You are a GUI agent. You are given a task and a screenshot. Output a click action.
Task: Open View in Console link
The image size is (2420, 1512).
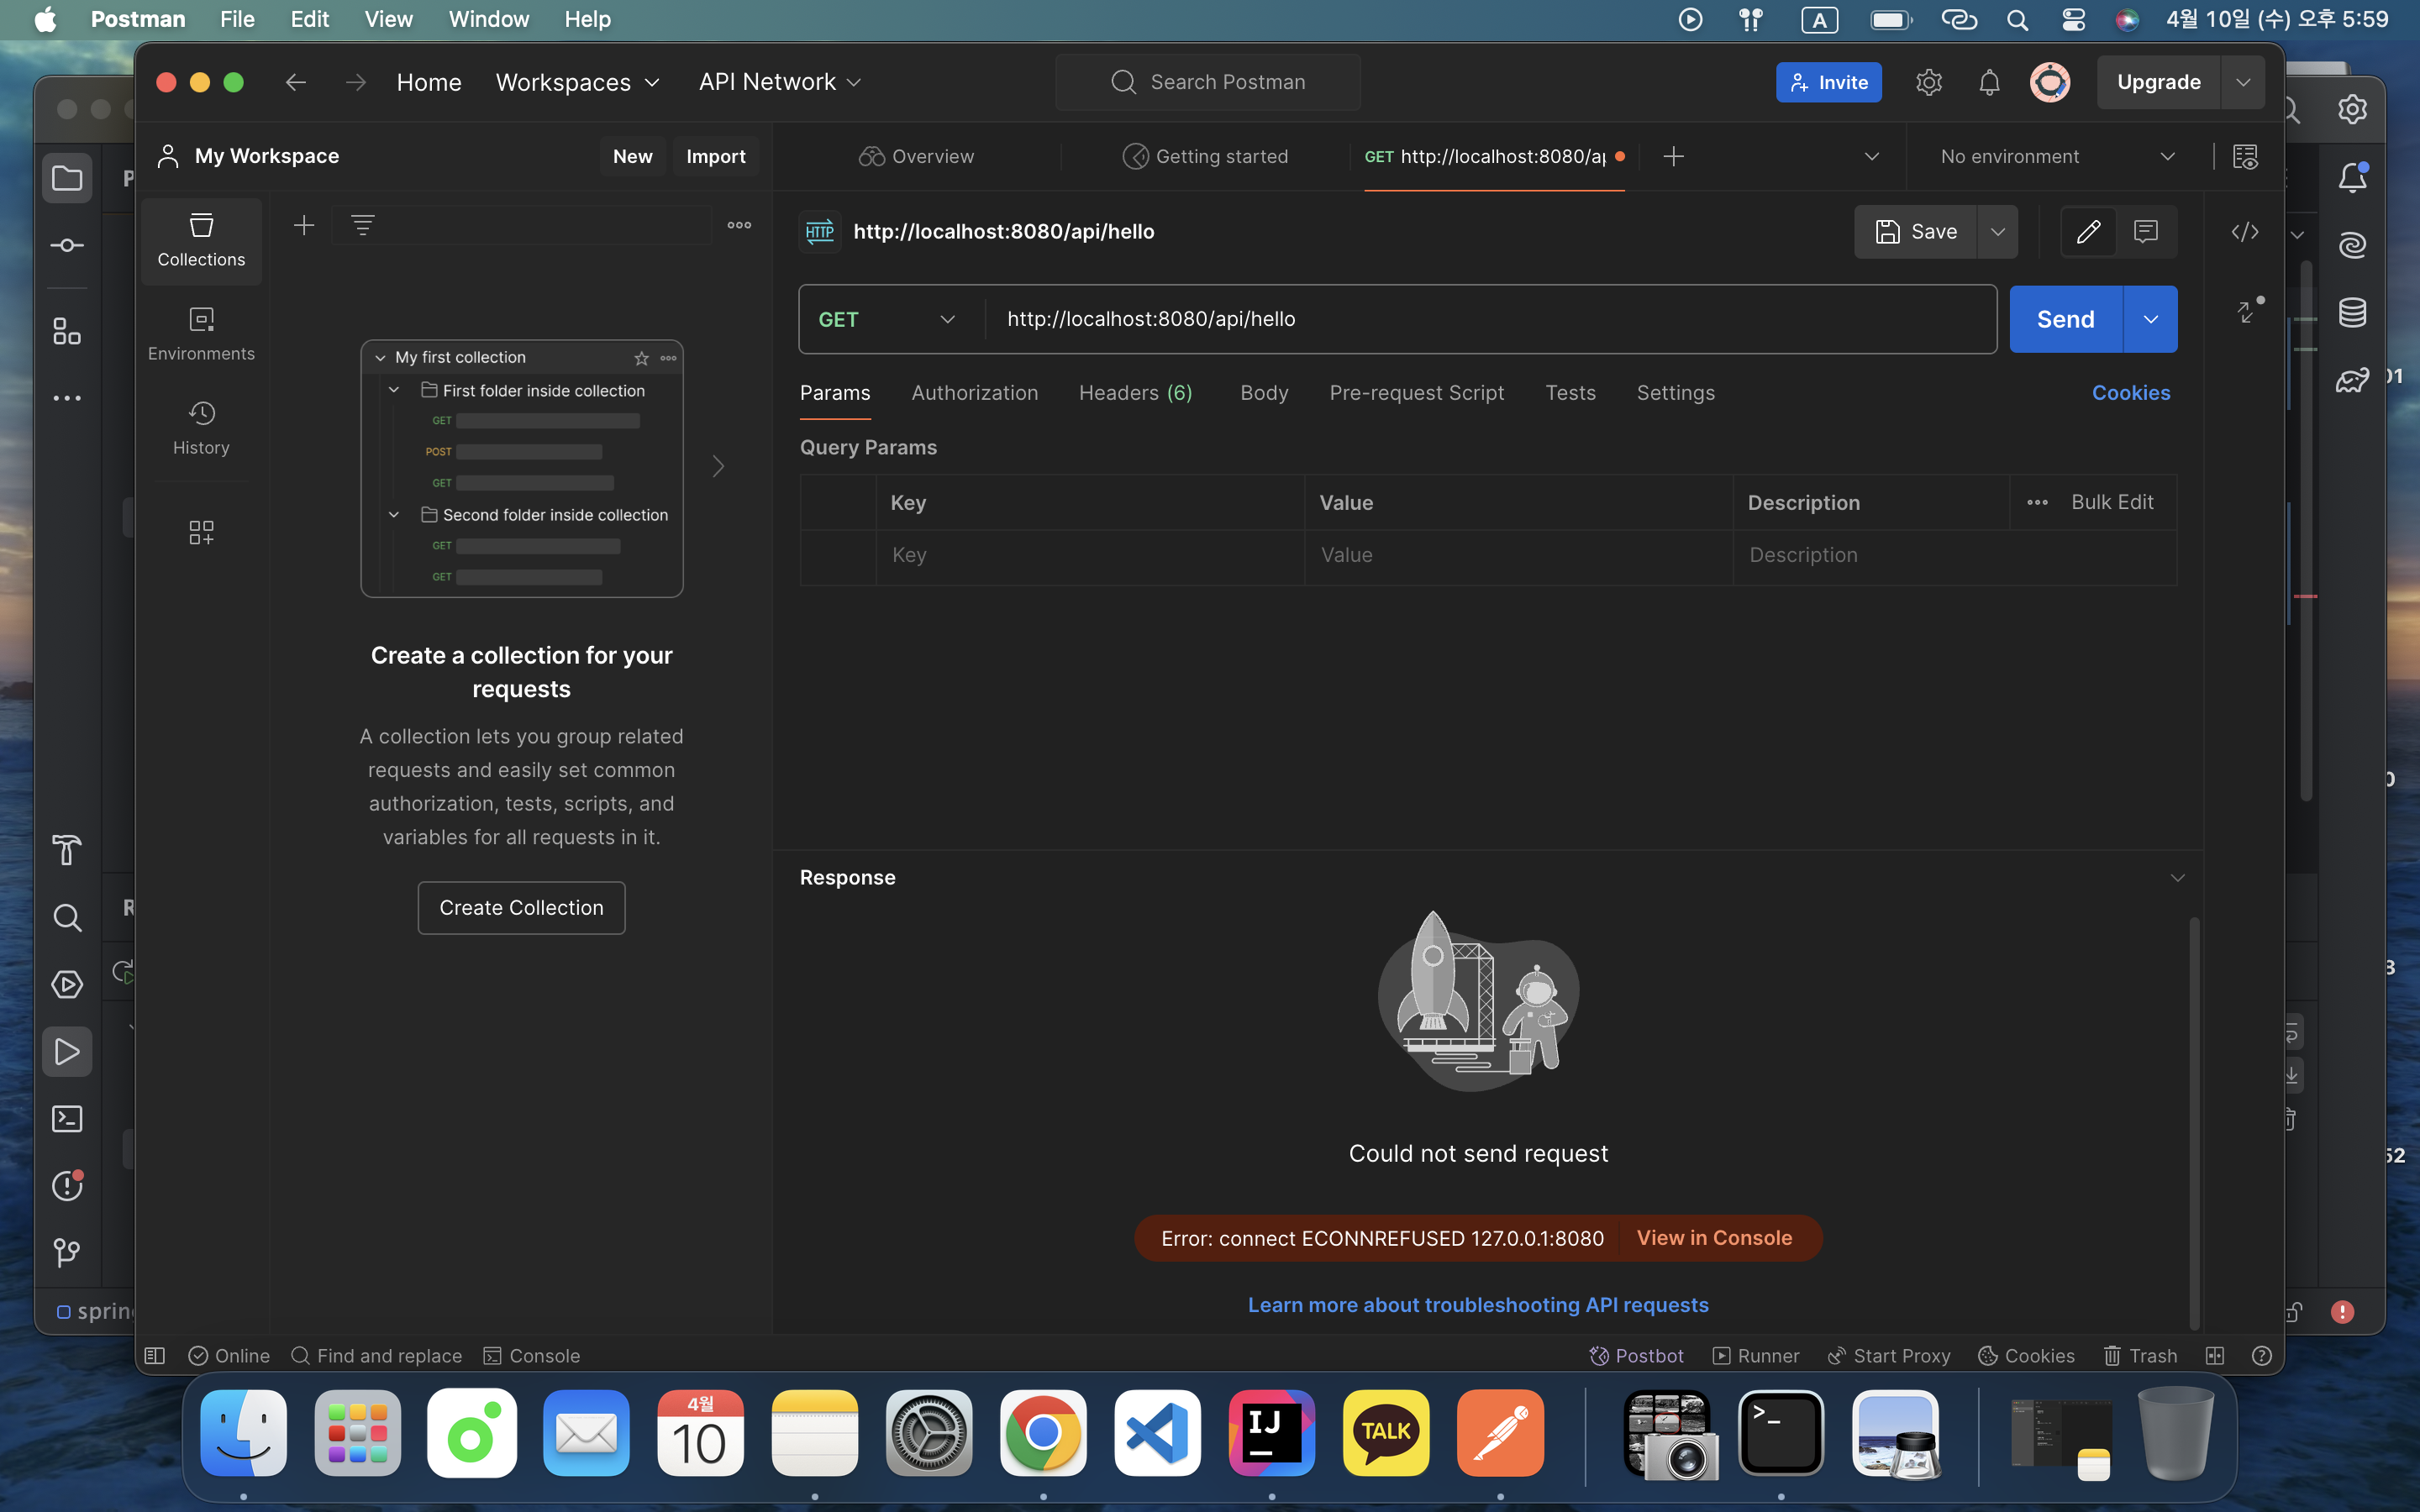coord(1714,1238)
